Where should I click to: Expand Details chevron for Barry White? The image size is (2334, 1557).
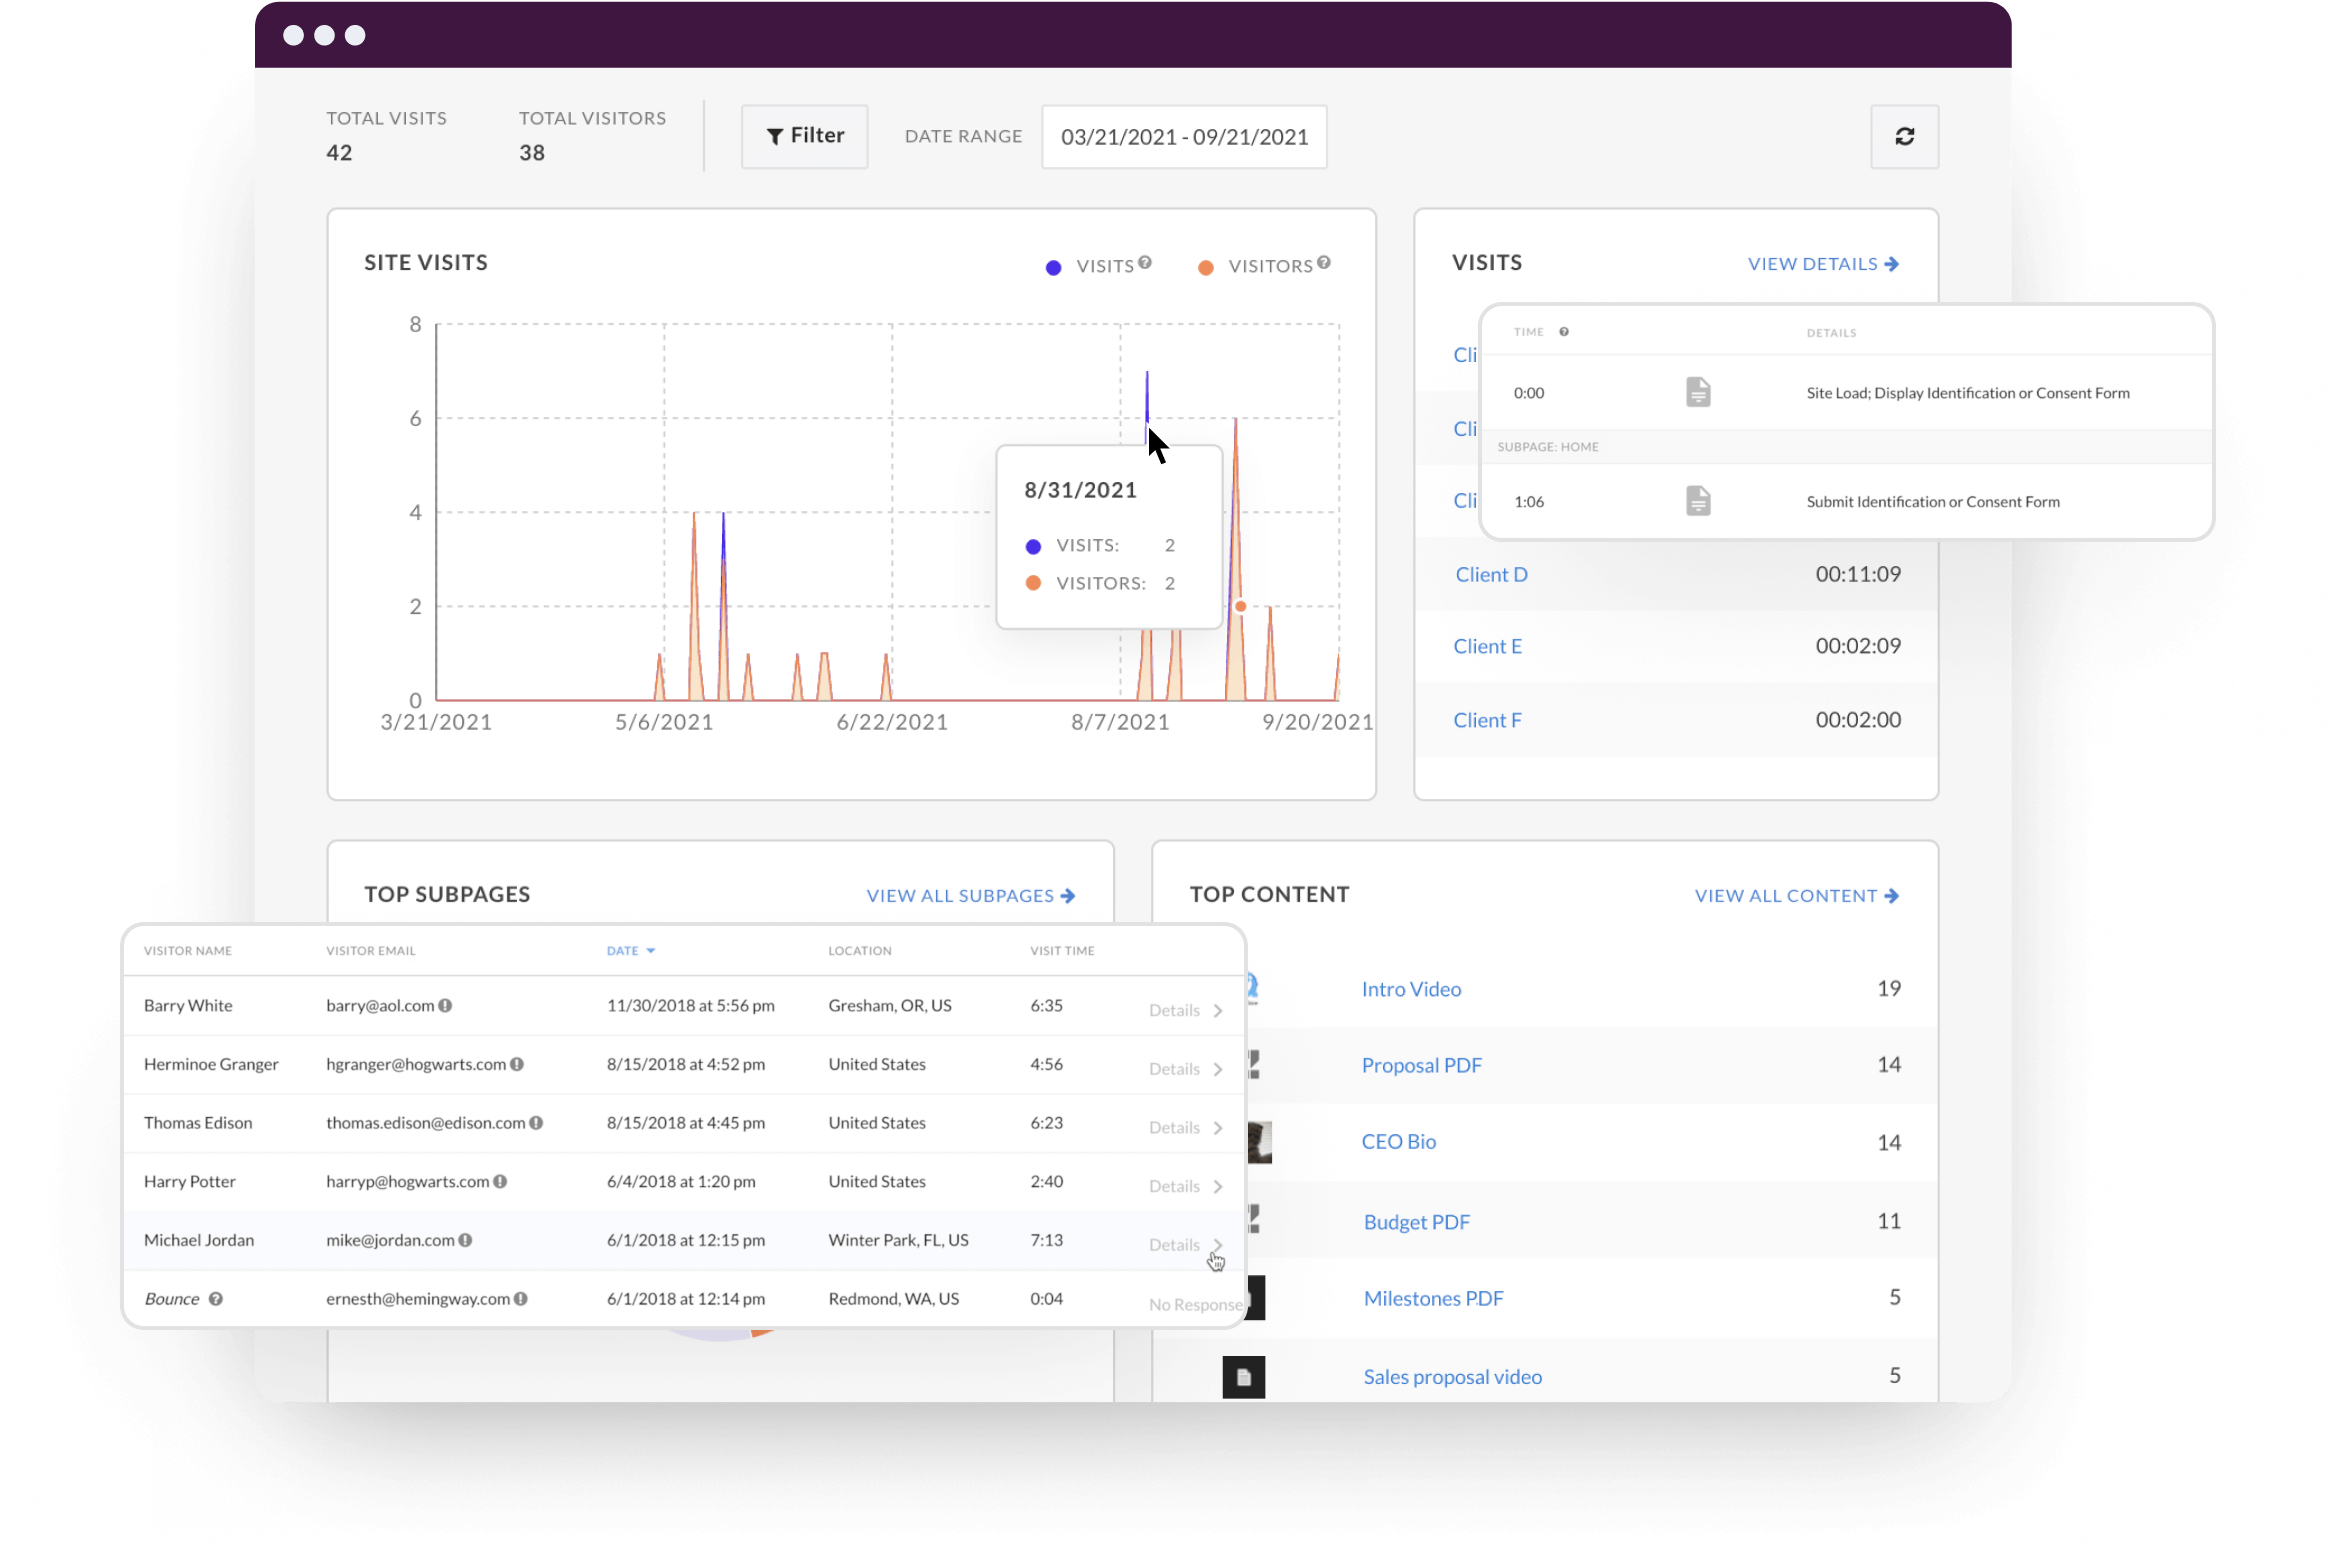tap(1218, 1010)
